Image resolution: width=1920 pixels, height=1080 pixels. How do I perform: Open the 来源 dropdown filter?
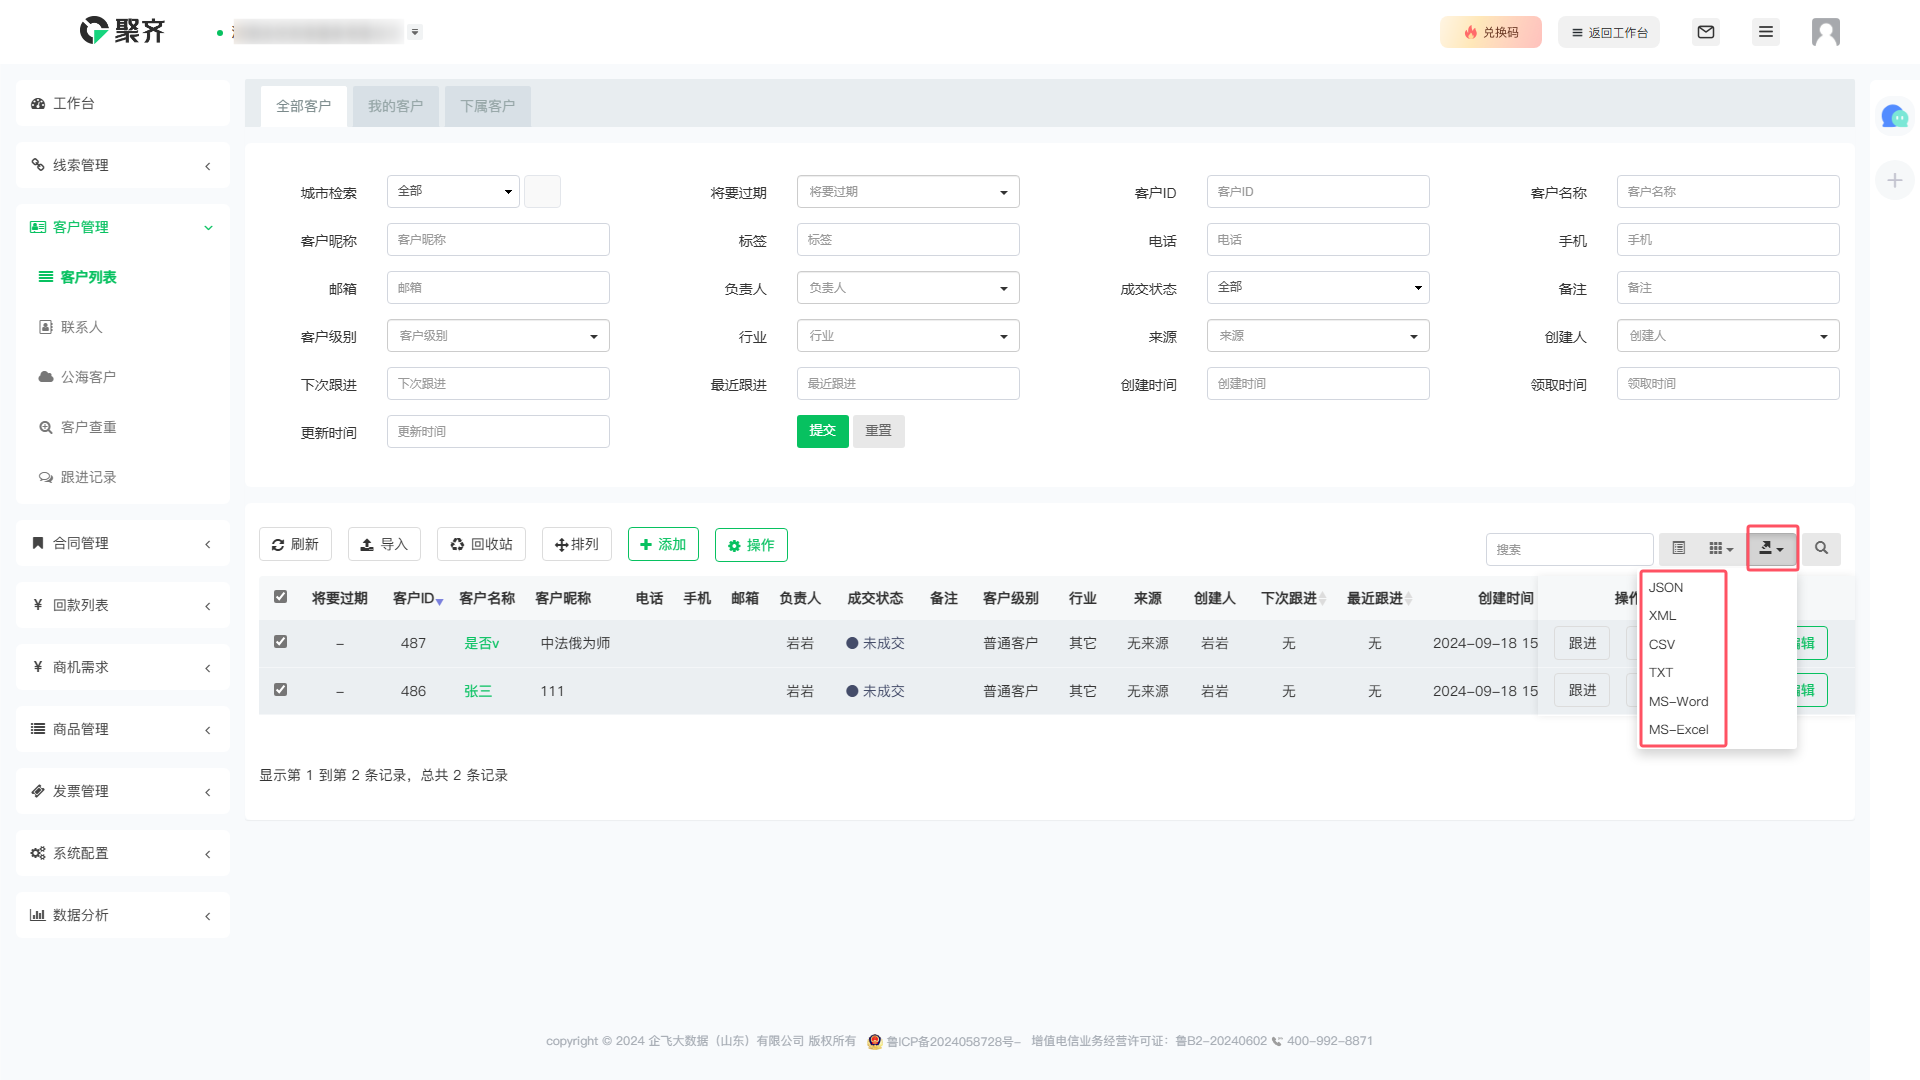(1318, 336)
